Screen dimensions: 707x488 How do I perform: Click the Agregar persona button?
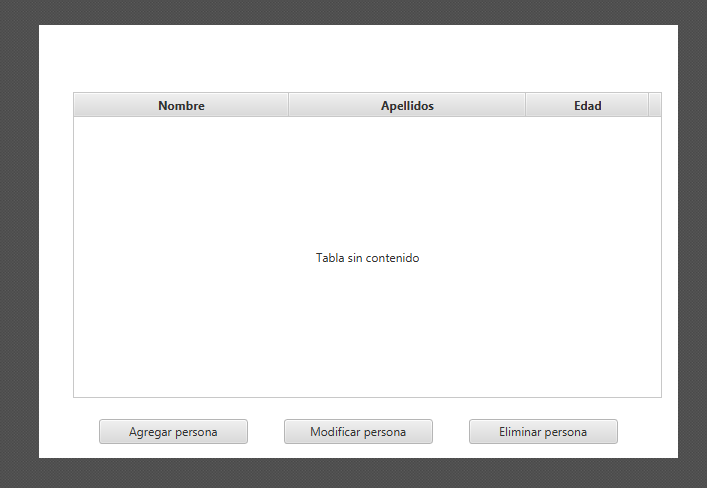[x=173, y=432]
